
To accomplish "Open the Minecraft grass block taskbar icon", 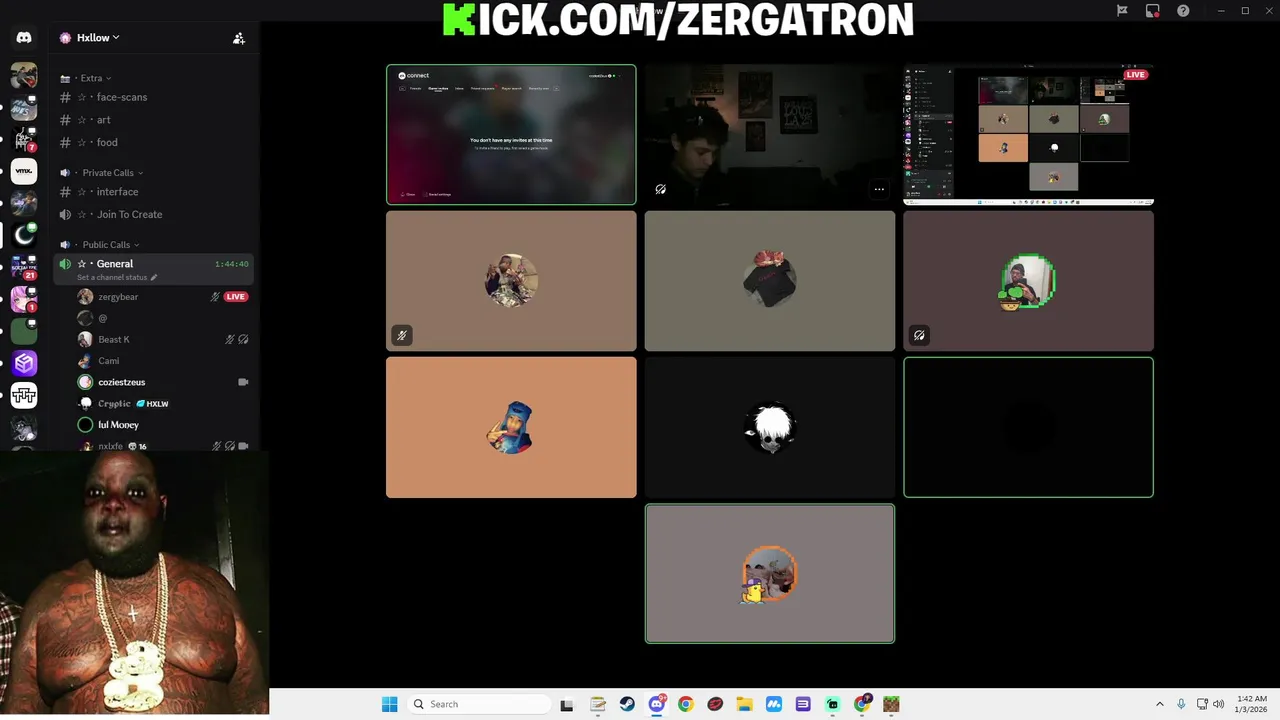I will pos(891,704).
